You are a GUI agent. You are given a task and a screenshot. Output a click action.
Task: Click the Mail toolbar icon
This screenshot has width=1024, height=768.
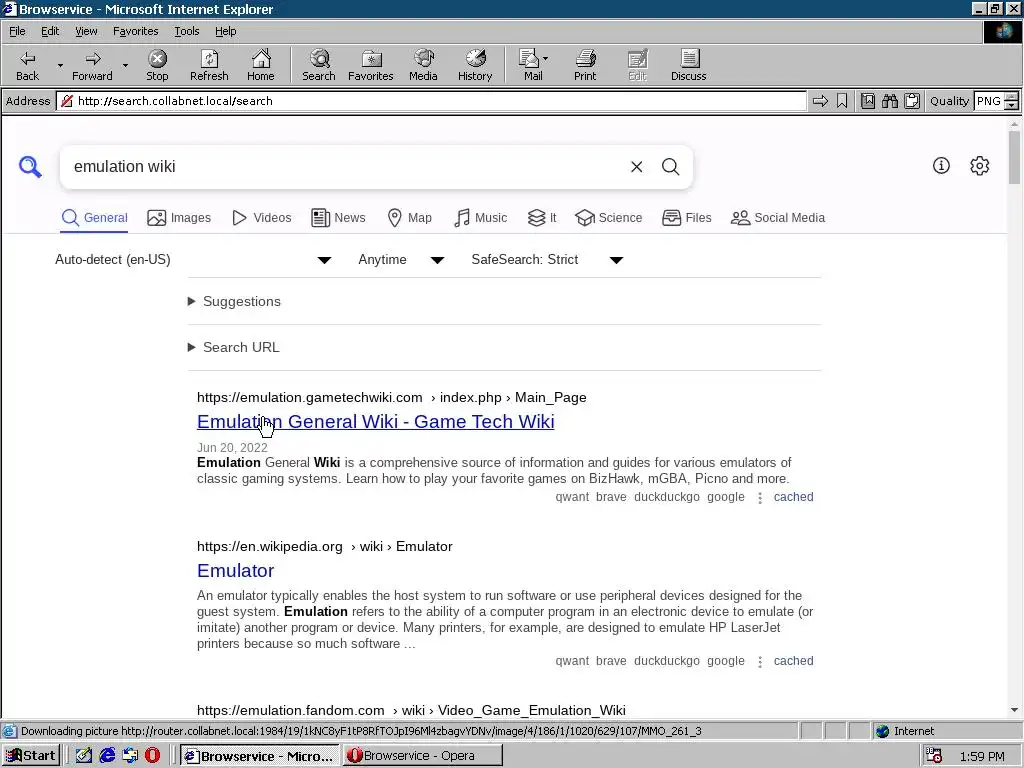coord(529,66)
